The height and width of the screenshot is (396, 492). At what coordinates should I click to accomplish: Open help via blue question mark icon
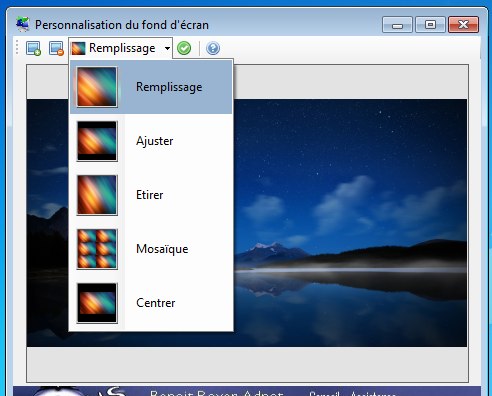tap(213, 48)
